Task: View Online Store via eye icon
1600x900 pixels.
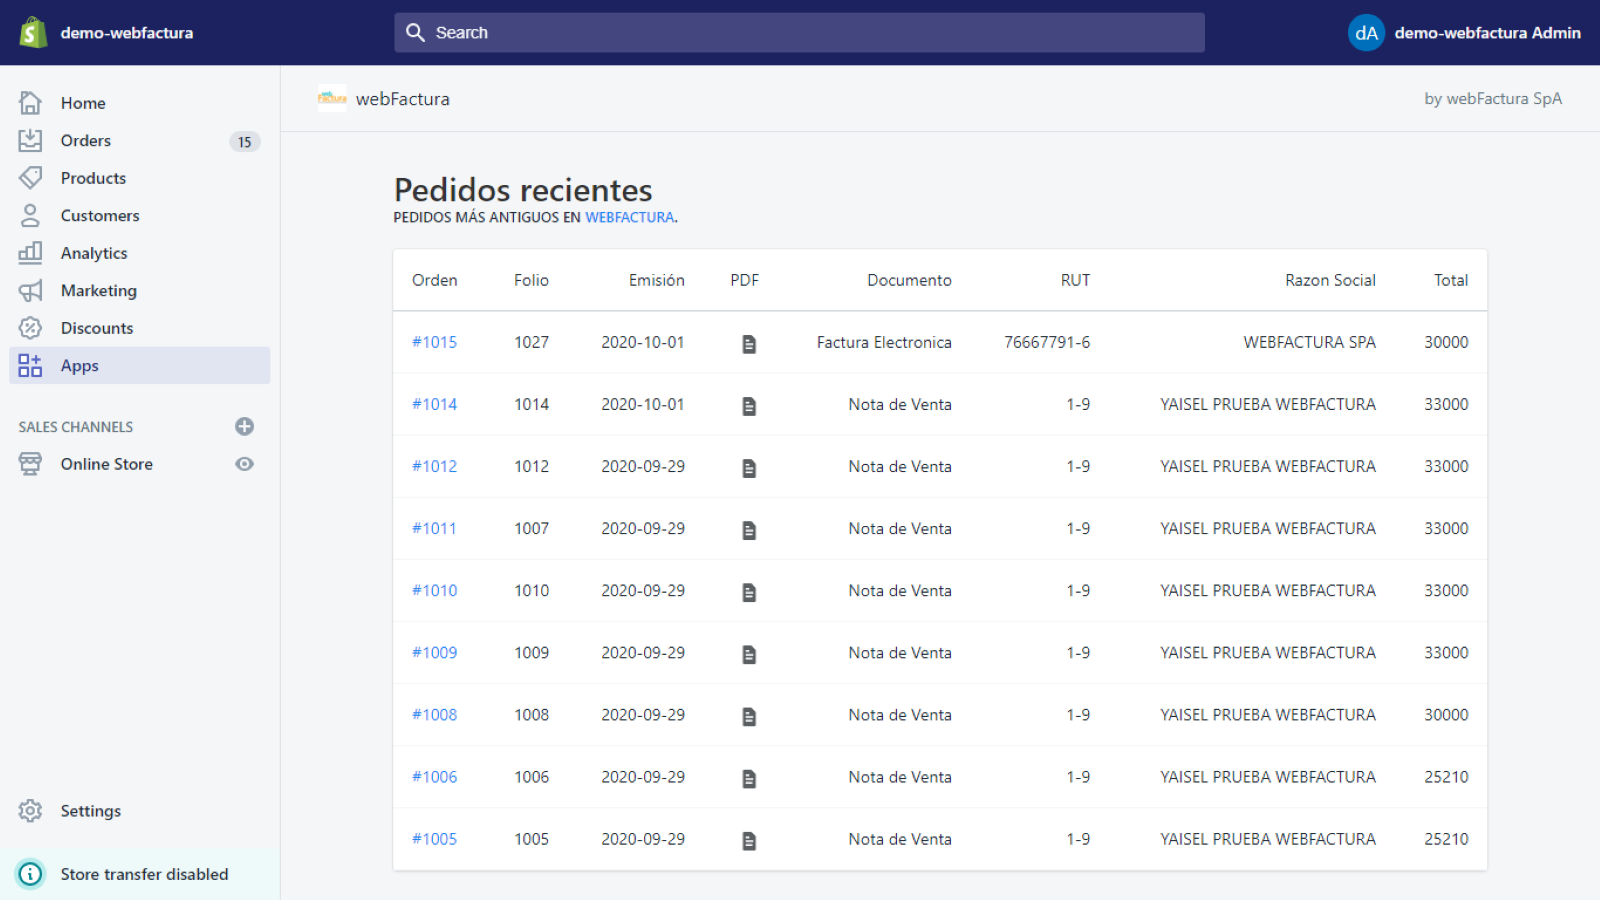Action: tap(244, 464)
